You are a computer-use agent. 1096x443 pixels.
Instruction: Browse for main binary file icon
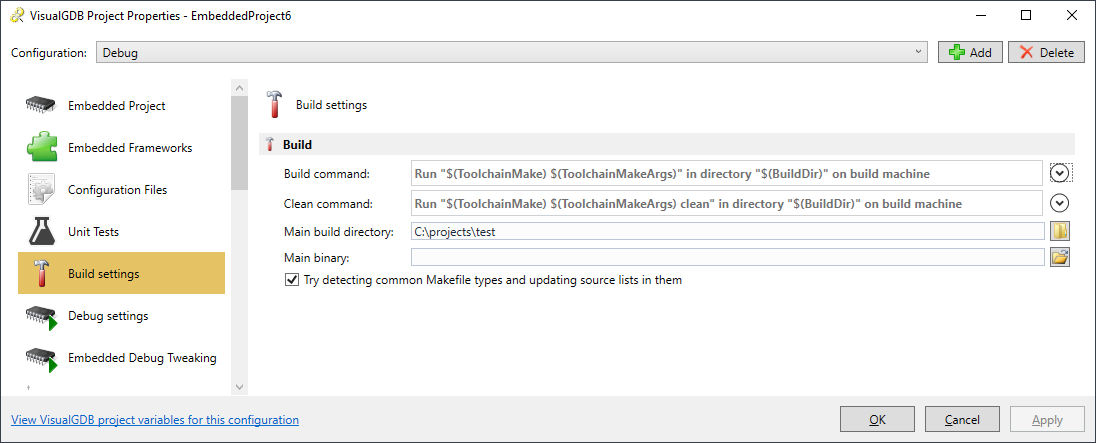(x=1060, y=258)
